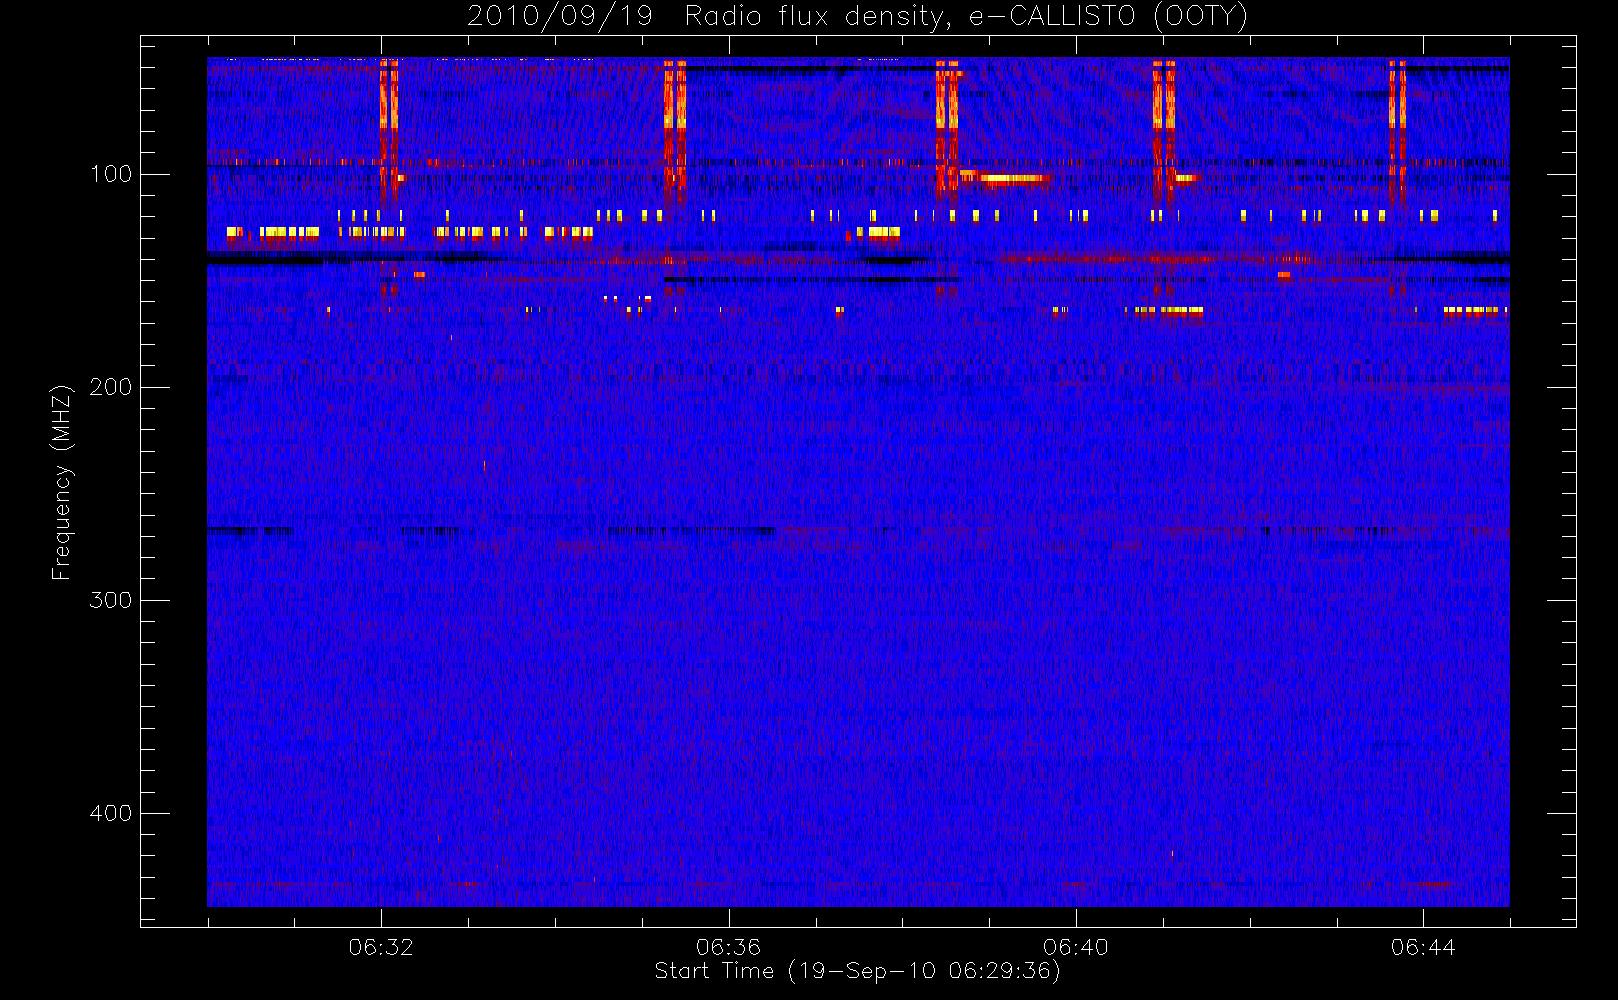Select the '200' frequency axis label

click(x=110, y=387)
